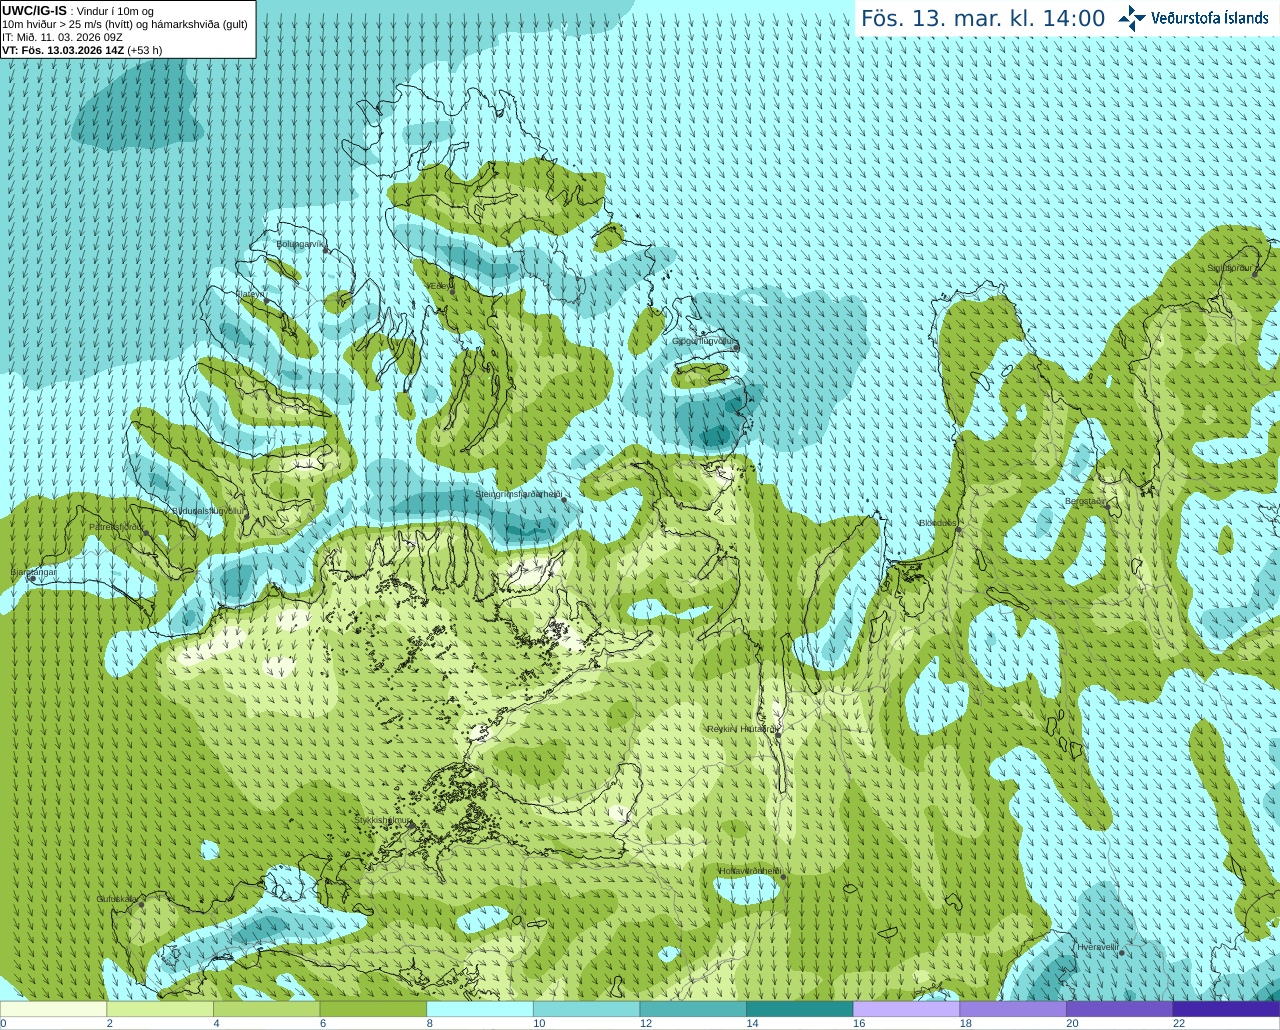
Task: Select the date header Fös. 13. mar. kl. 14:00
Action: pos(983,19)
